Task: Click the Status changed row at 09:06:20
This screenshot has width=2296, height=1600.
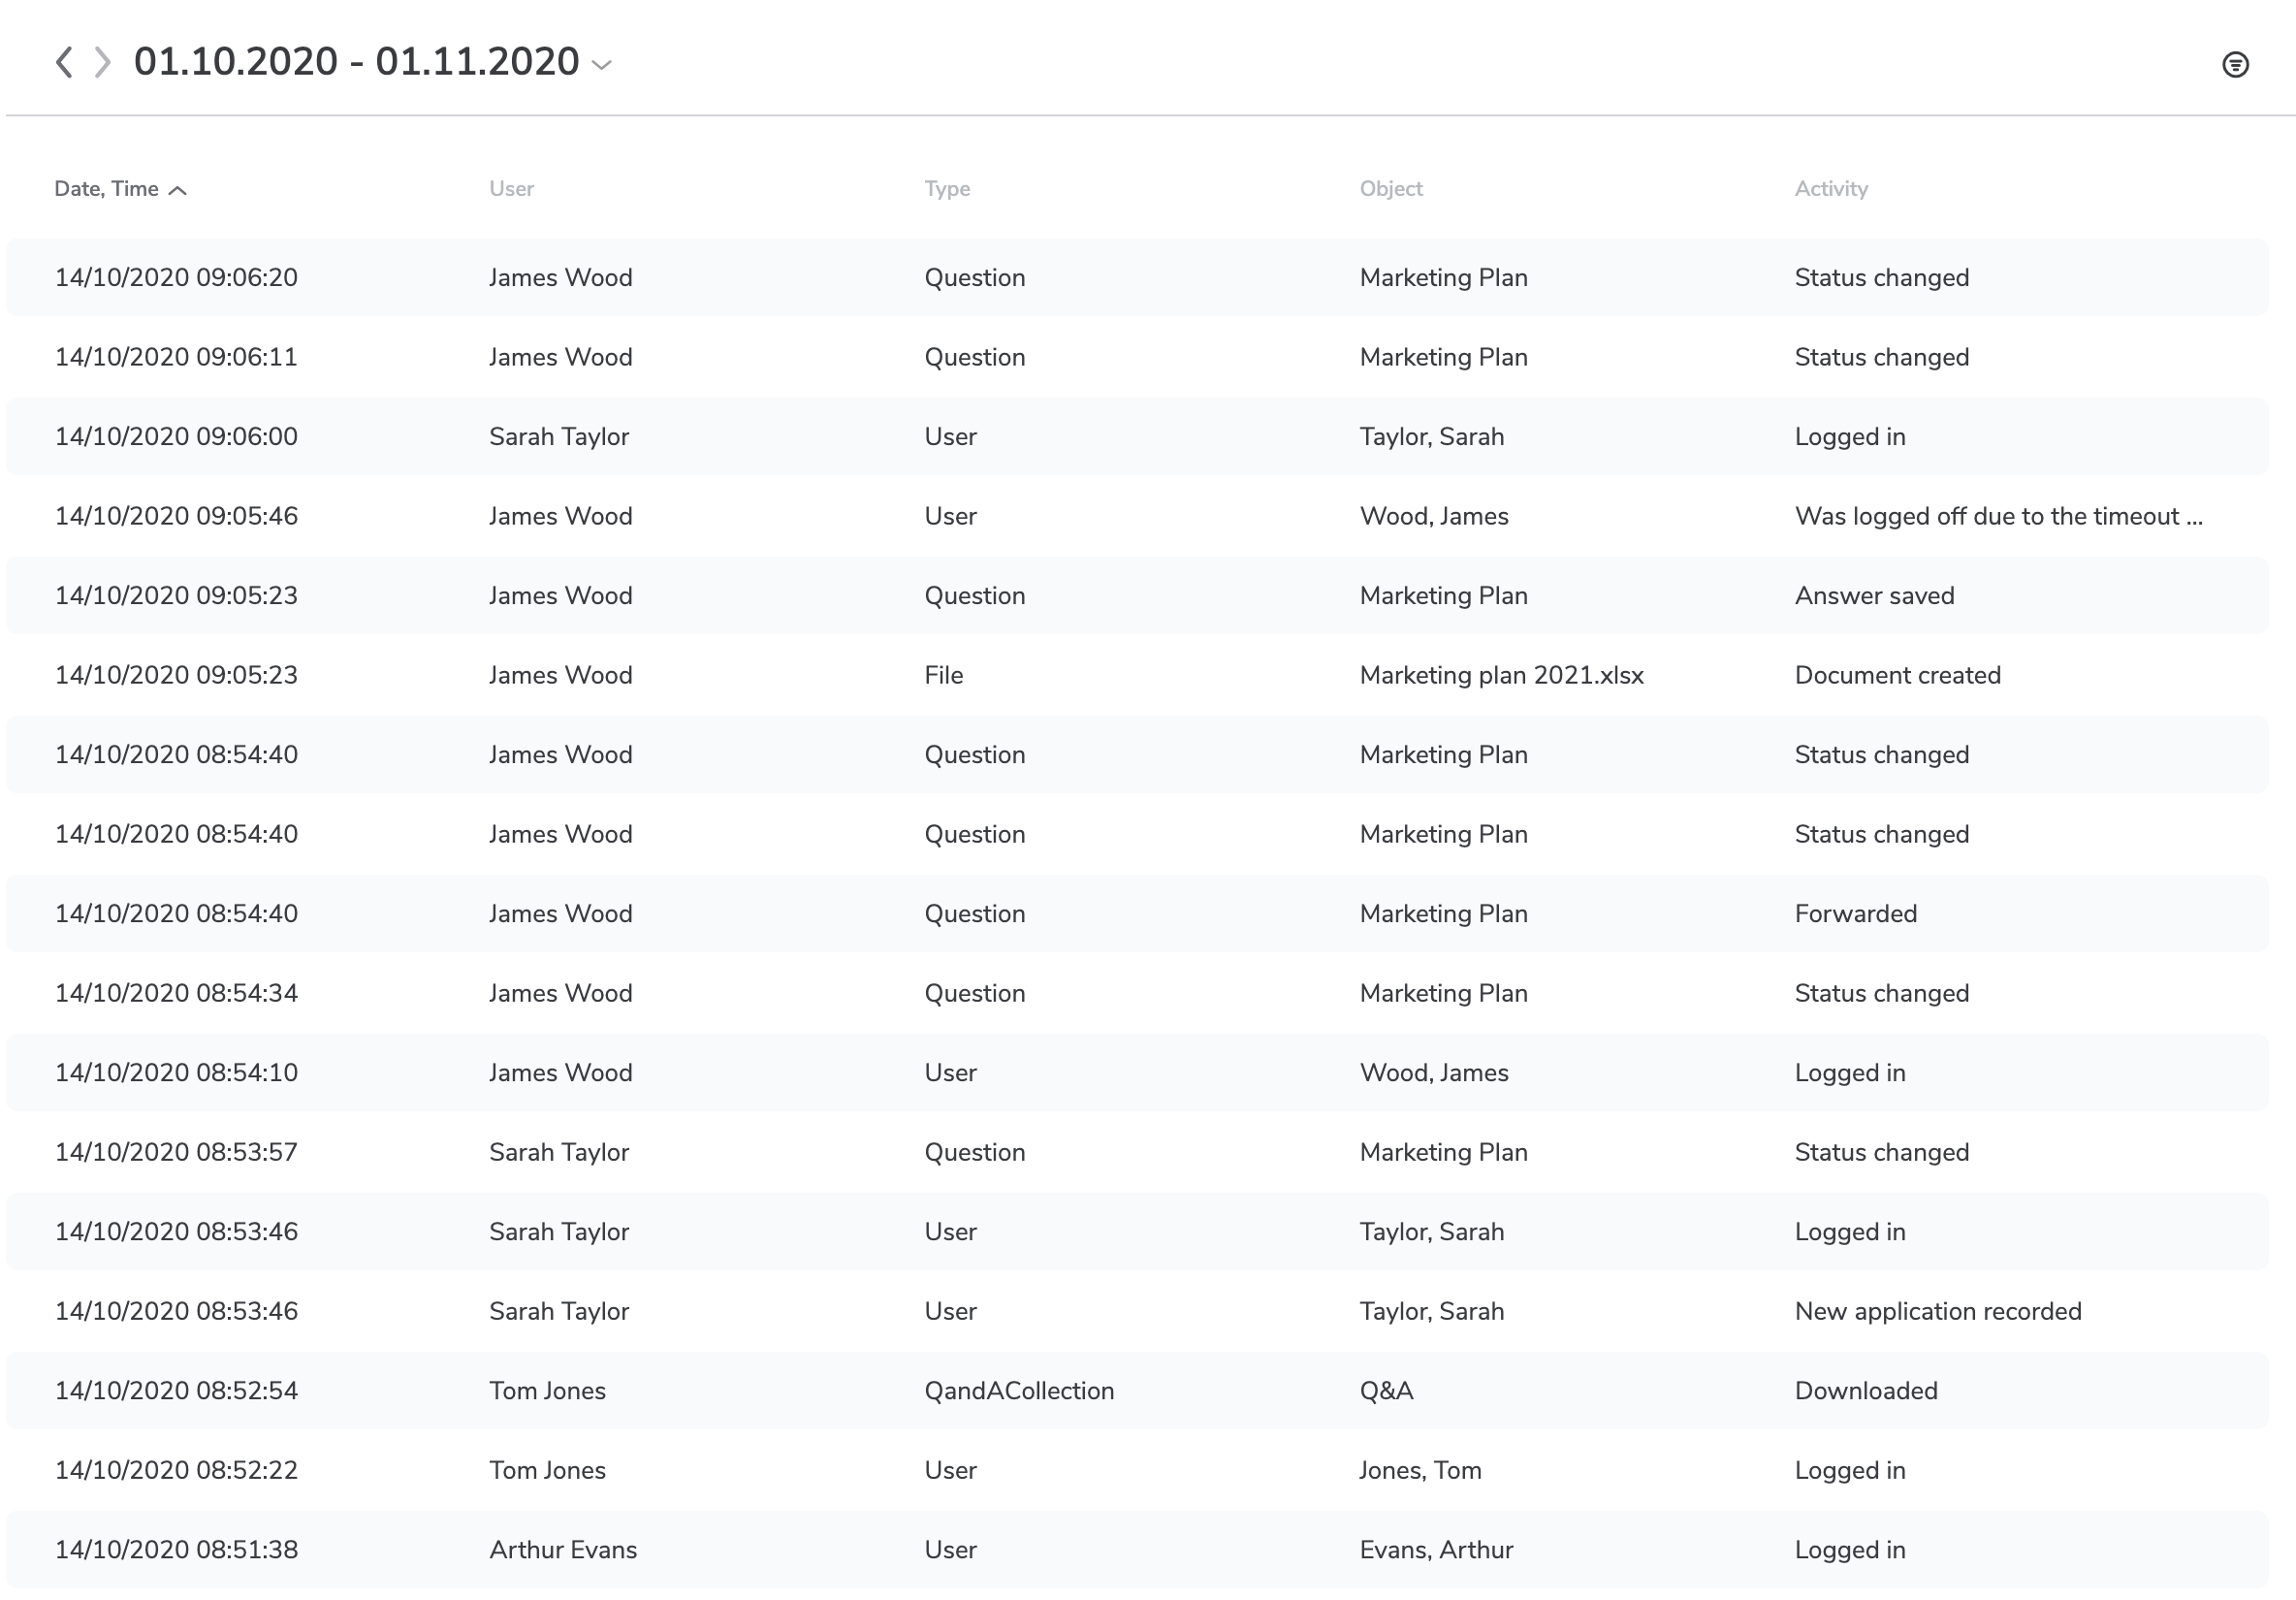Action: [x=1148, y=277]
